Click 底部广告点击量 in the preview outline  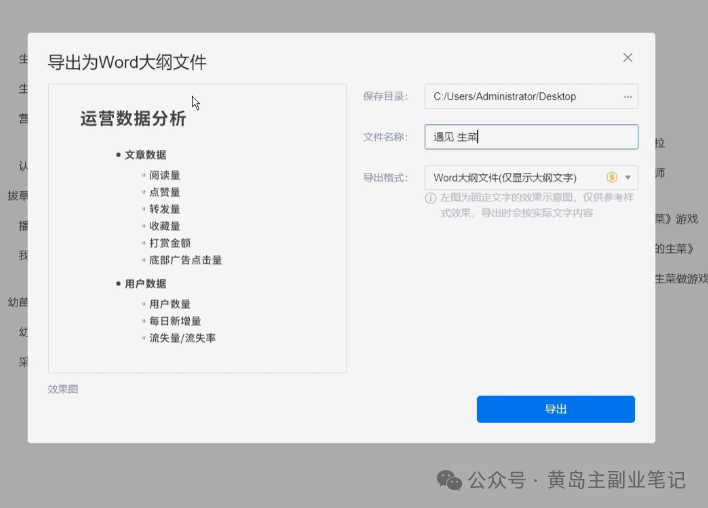click(185, 260)
